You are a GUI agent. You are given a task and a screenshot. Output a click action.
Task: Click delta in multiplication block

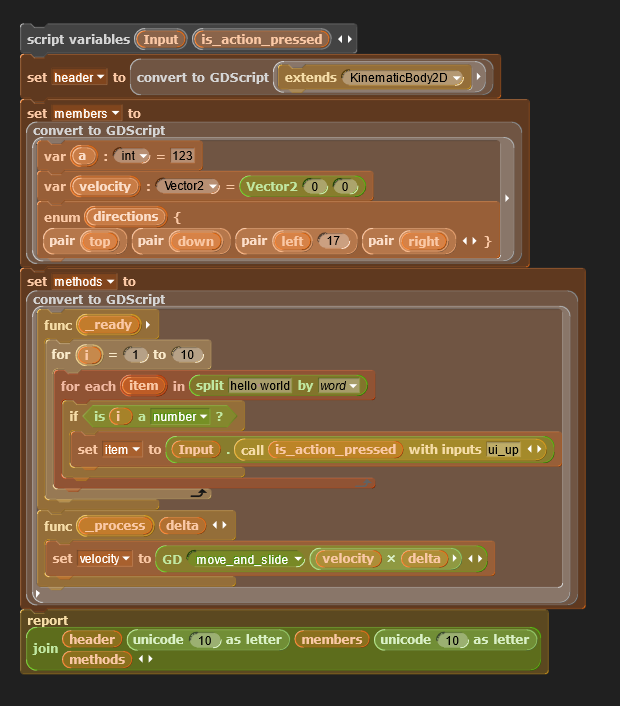(x=424, y=559)
